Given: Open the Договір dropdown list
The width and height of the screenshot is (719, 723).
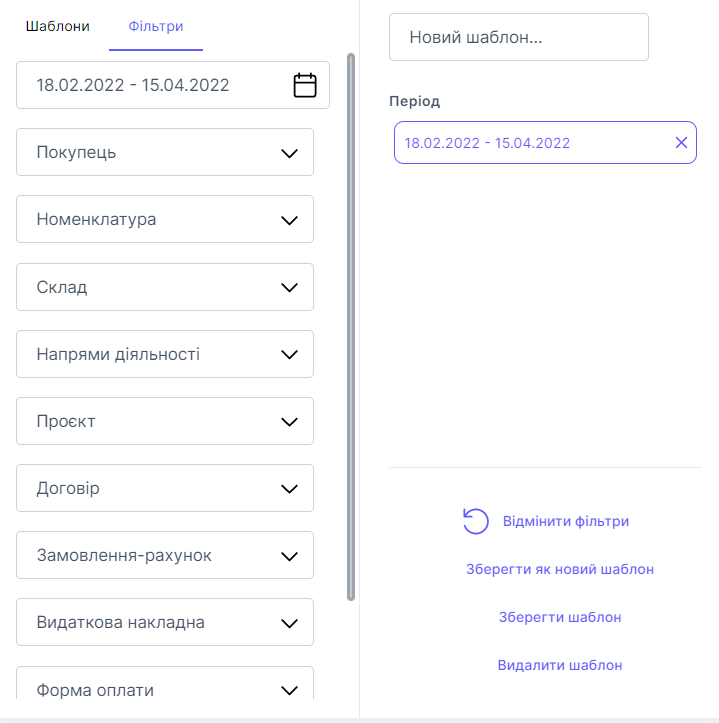Looking at the screenshot, I should coord(165,489).
